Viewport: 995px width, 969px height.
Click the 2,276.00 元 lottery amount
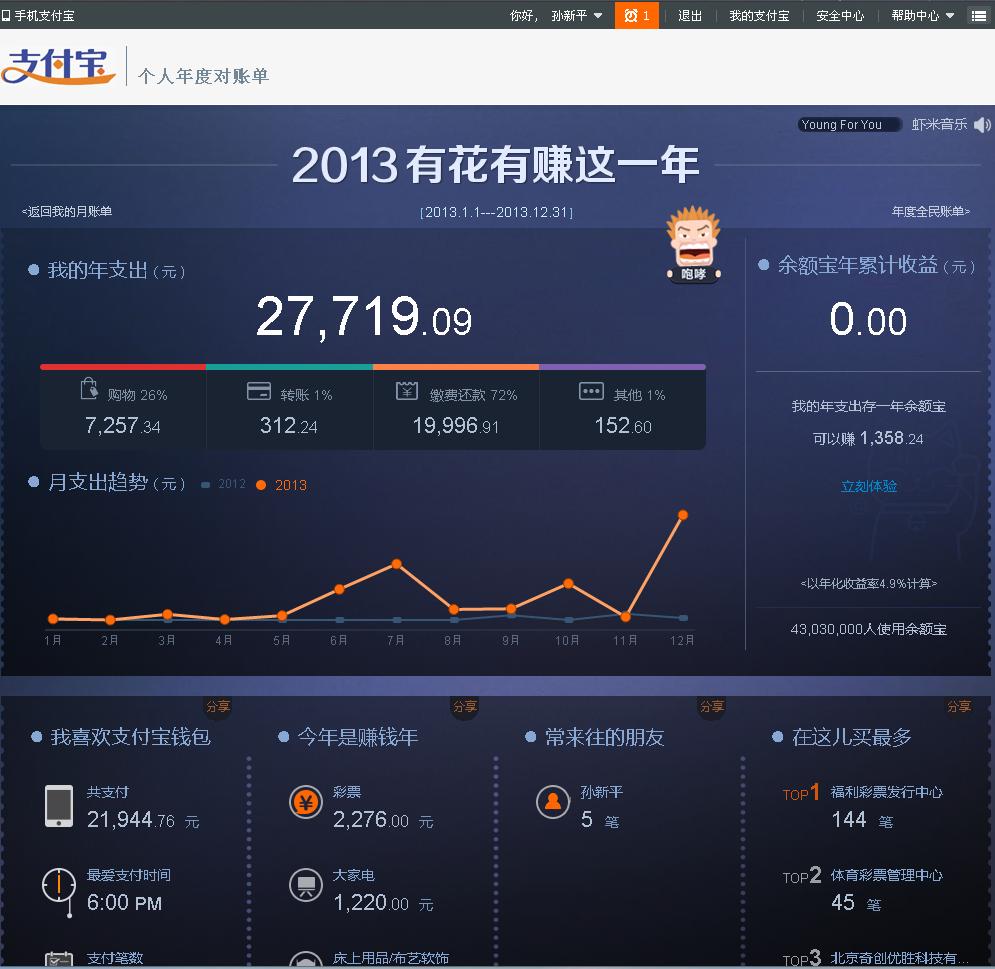click(383, 820)
